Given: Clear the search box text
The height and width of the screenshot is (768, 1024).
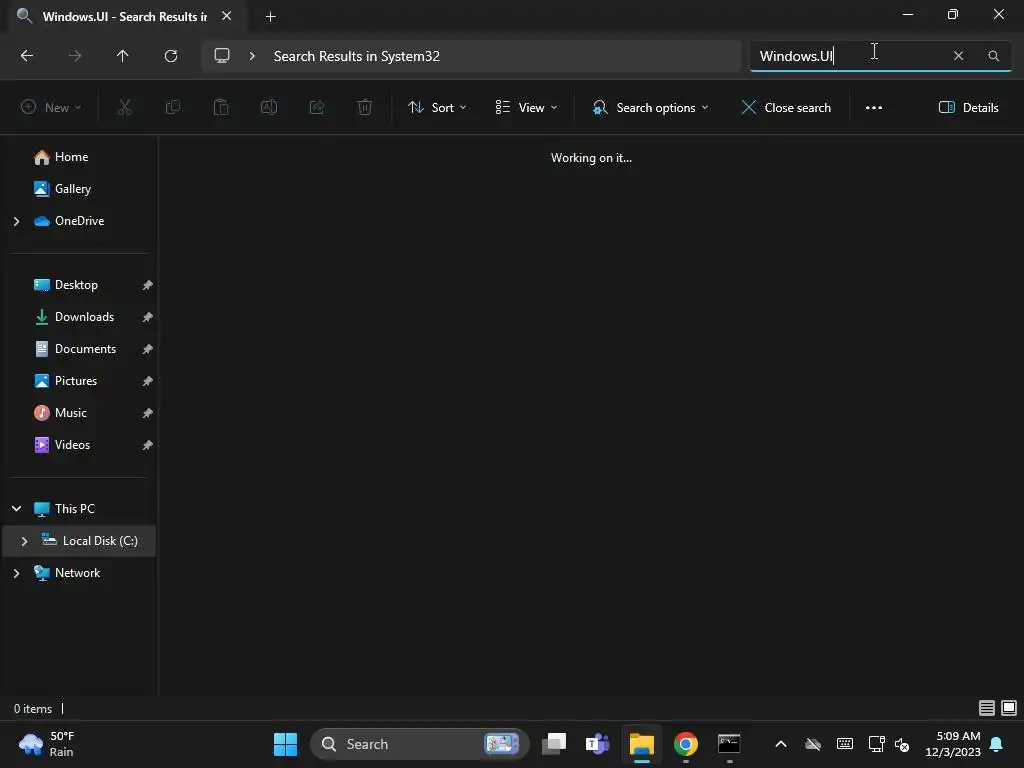Looking at the screenshot, I should (958, 56).
